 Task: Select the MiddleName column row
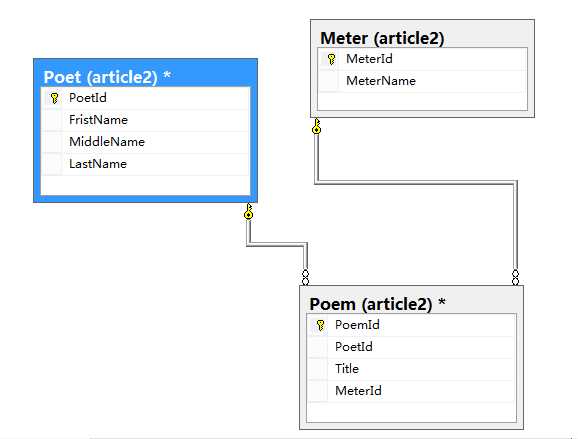(146, 142)
